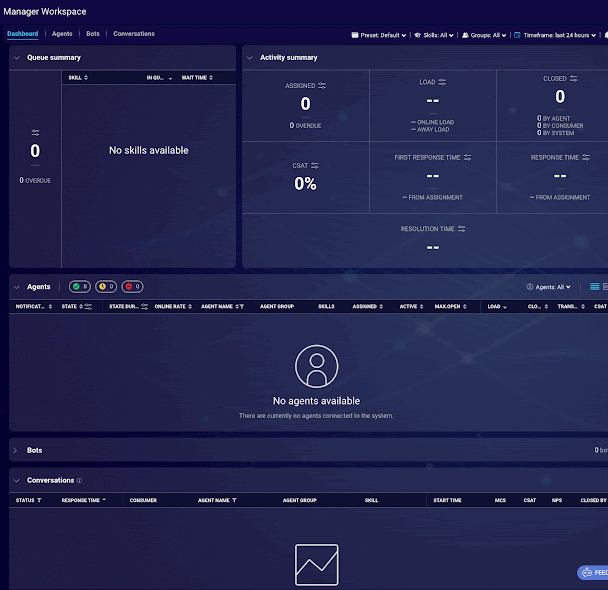
Task: Click the Manager Workspace title
Action: point(45,12)
